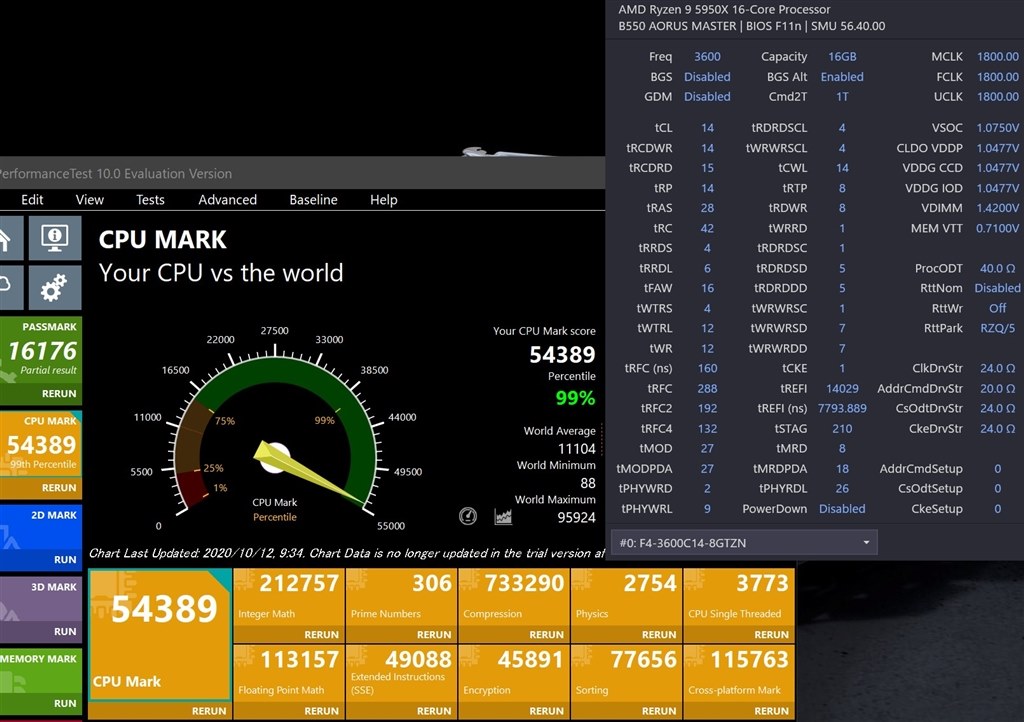This screenshot has width=1024, height=722.
Task: Select the PASSMARK 16176 score tile
Action: tap(40, 361)
